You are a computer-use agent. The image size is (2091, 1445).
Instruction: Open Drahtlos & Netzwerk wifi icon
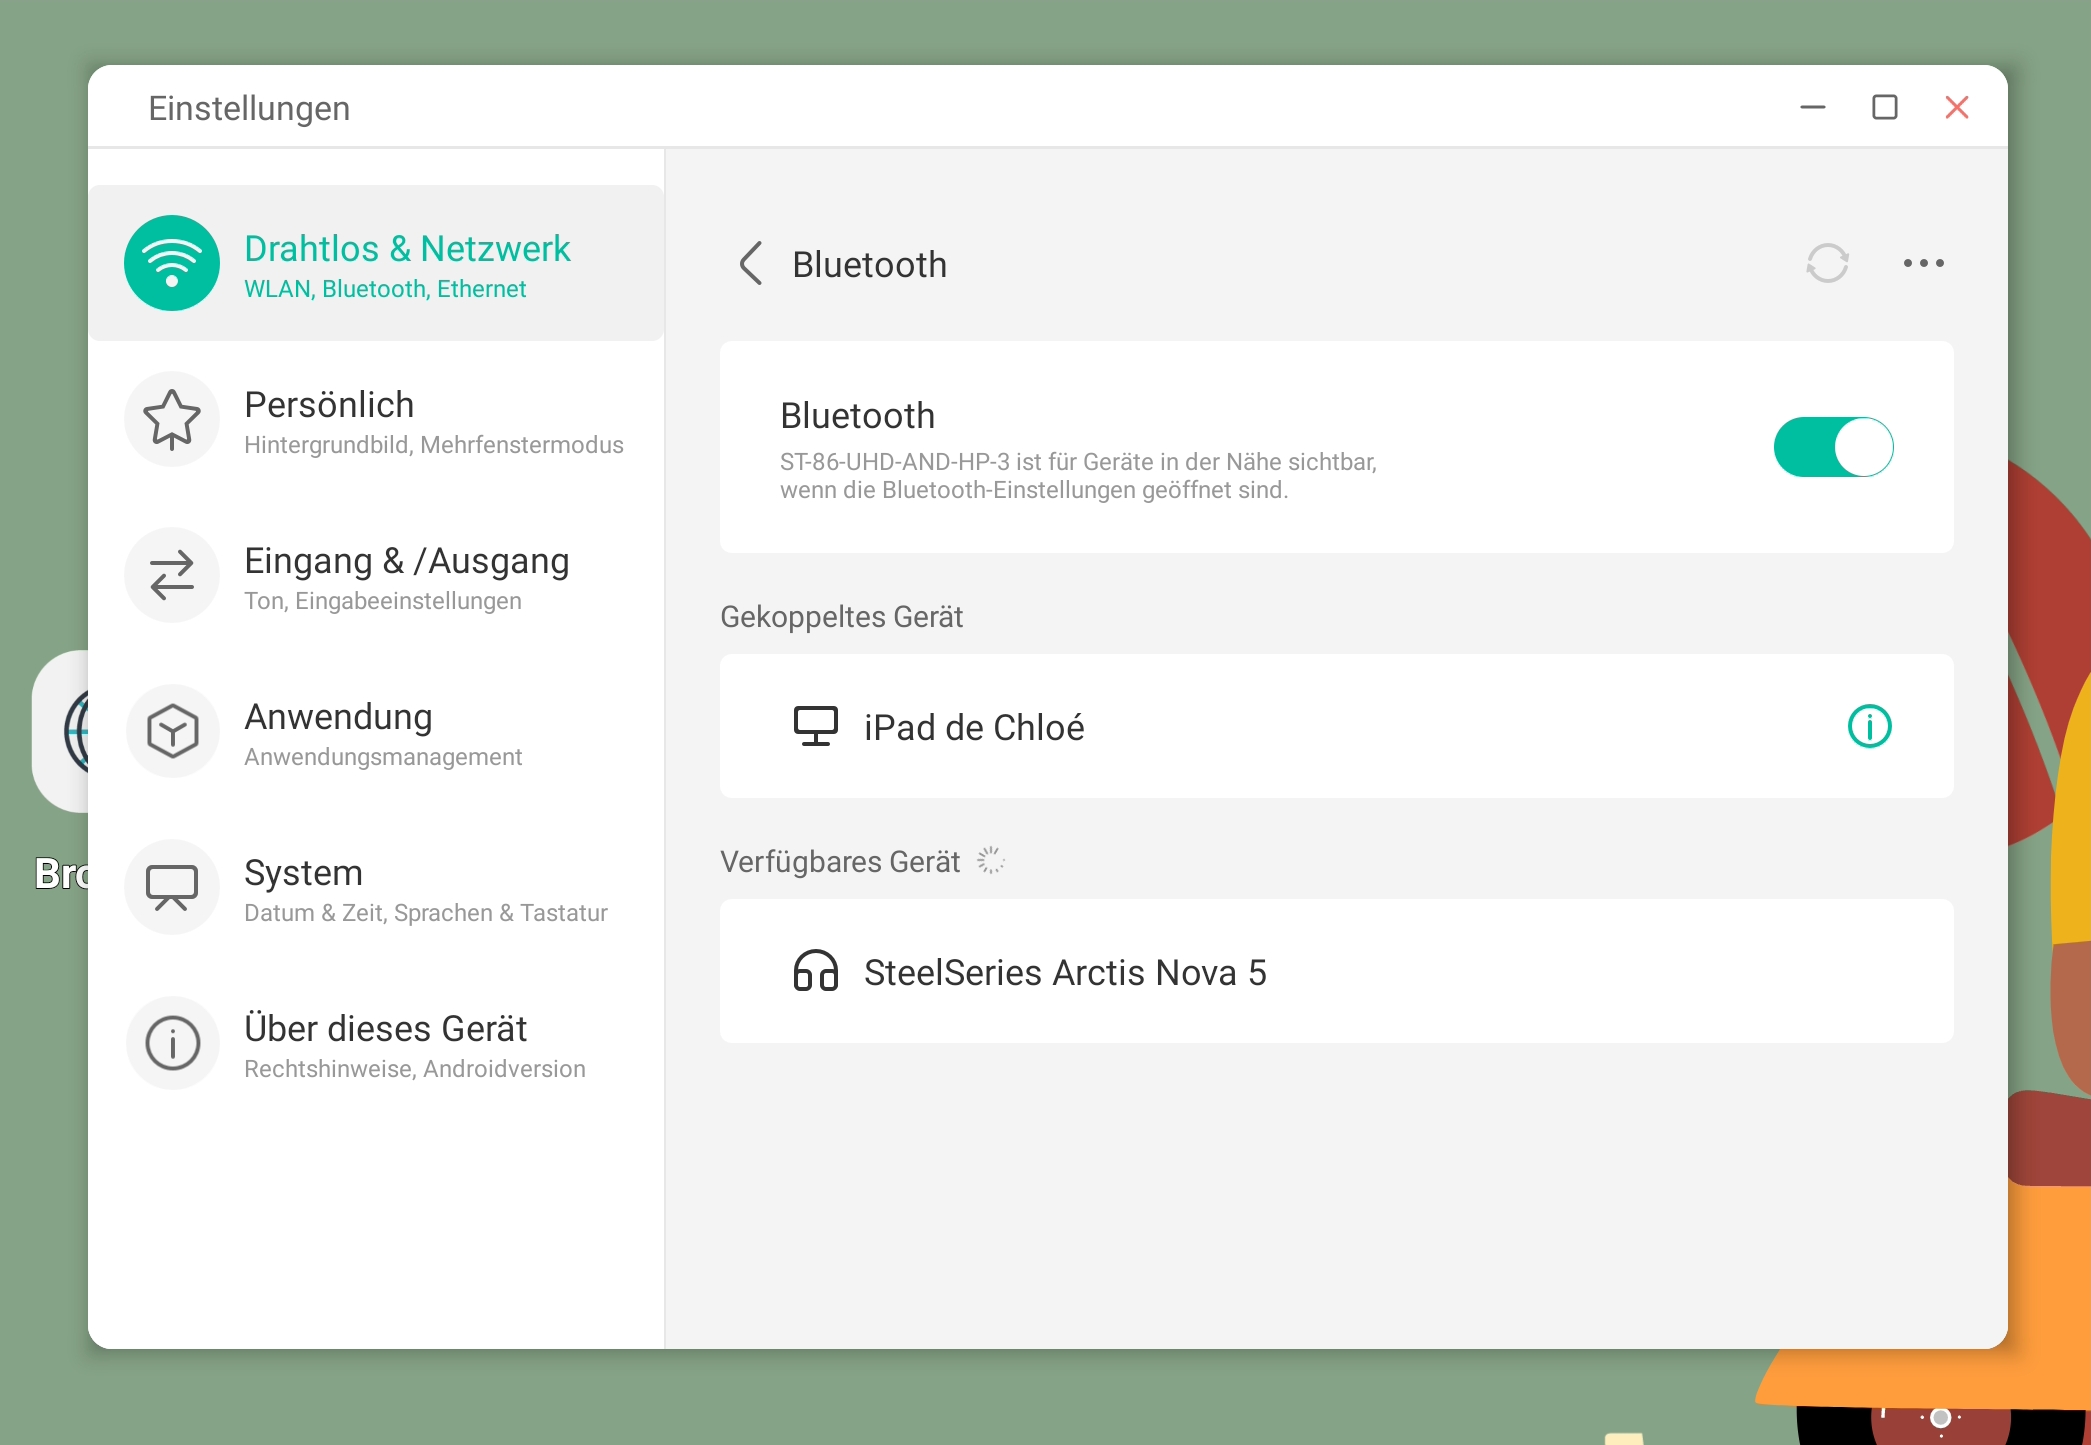point(172,263)
